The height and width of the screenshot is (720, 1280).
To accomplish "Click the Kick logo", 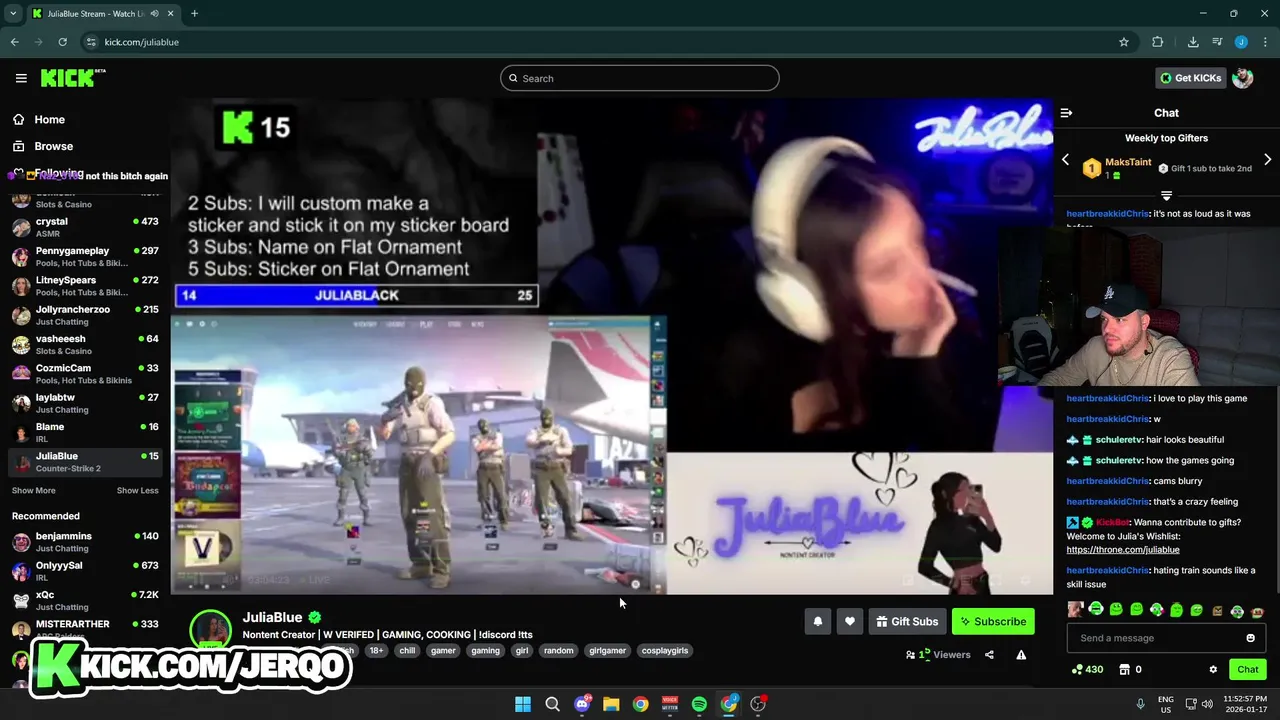I will 72,78.
